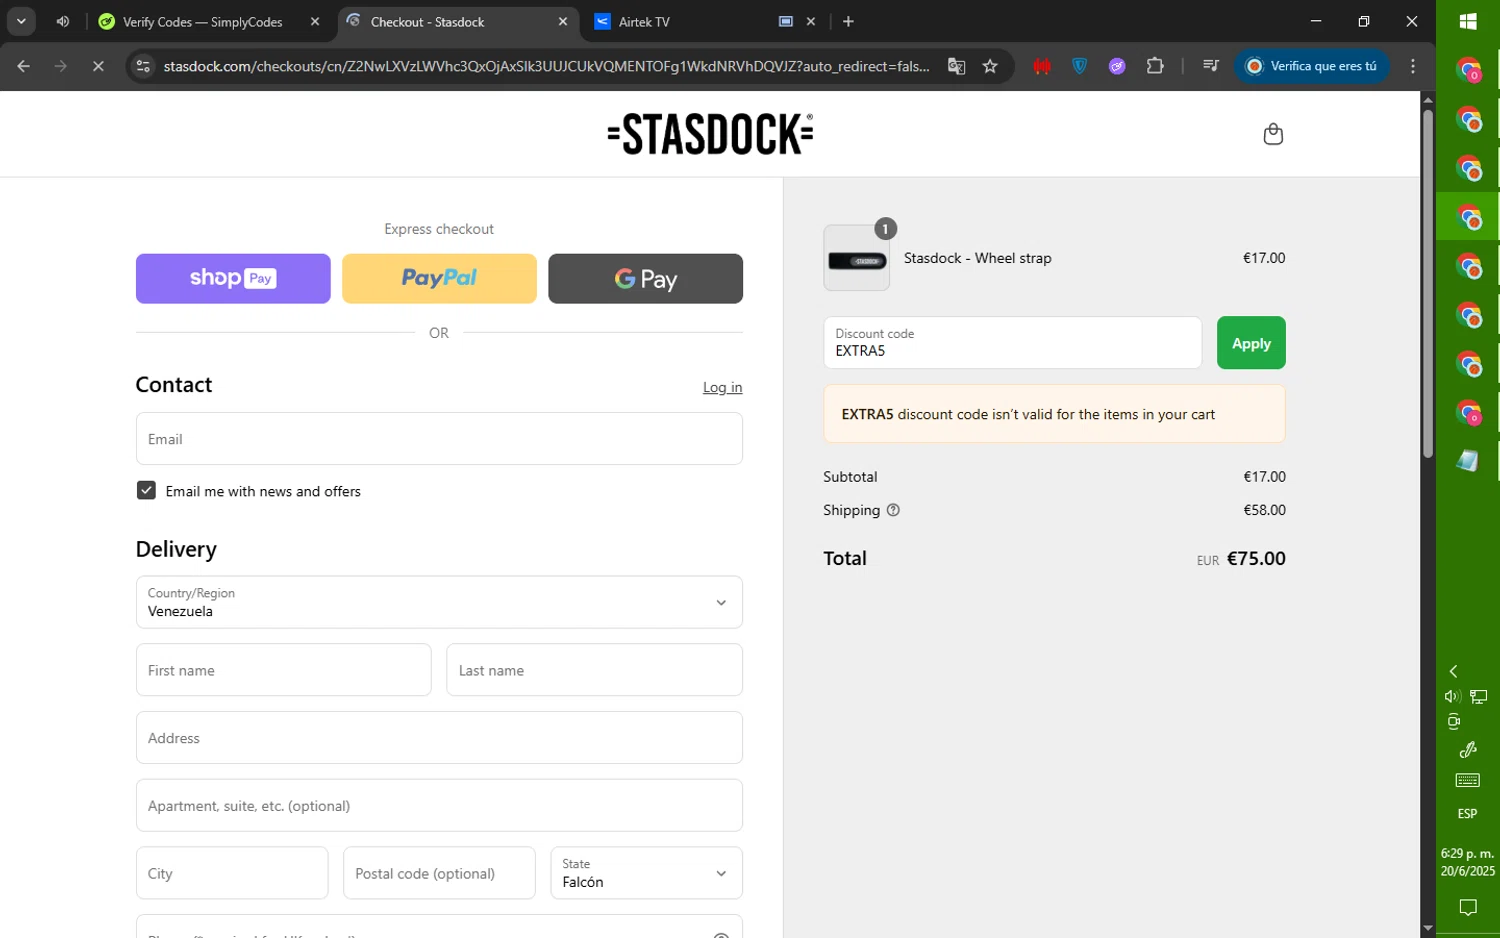Click the Postal code (optional) field
This screenshot has height=938, width=1500.
[439, 873]
